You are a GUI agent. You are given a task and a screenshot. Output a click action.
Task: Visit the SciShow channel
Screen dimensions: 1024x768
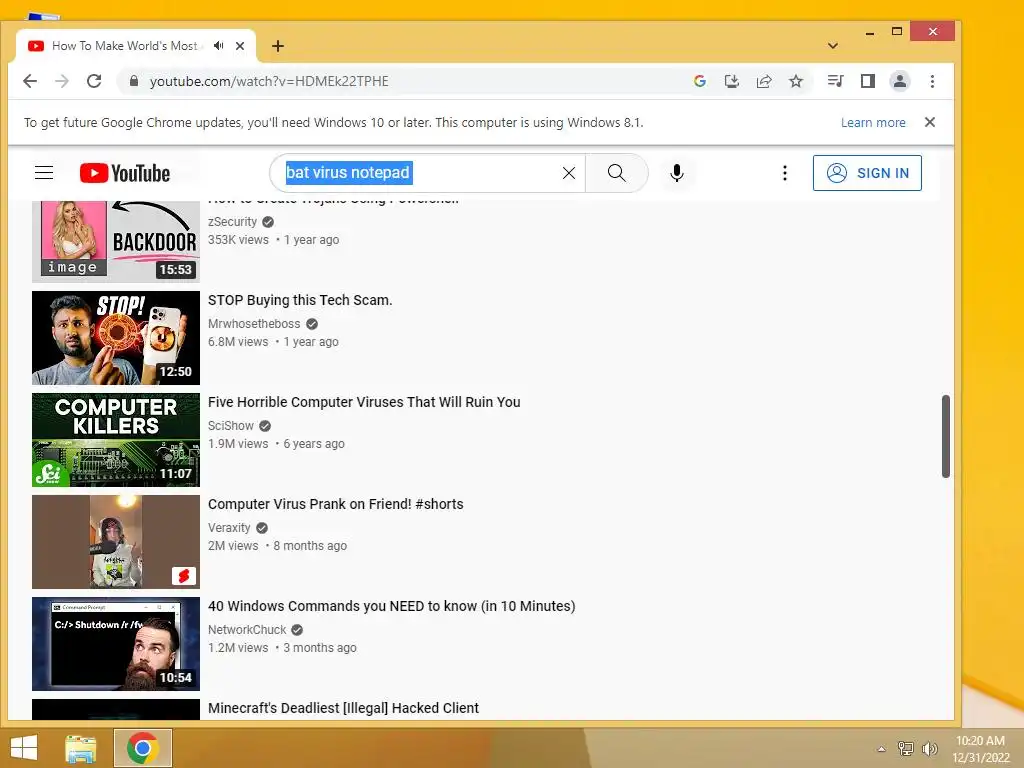coord(231,426)
